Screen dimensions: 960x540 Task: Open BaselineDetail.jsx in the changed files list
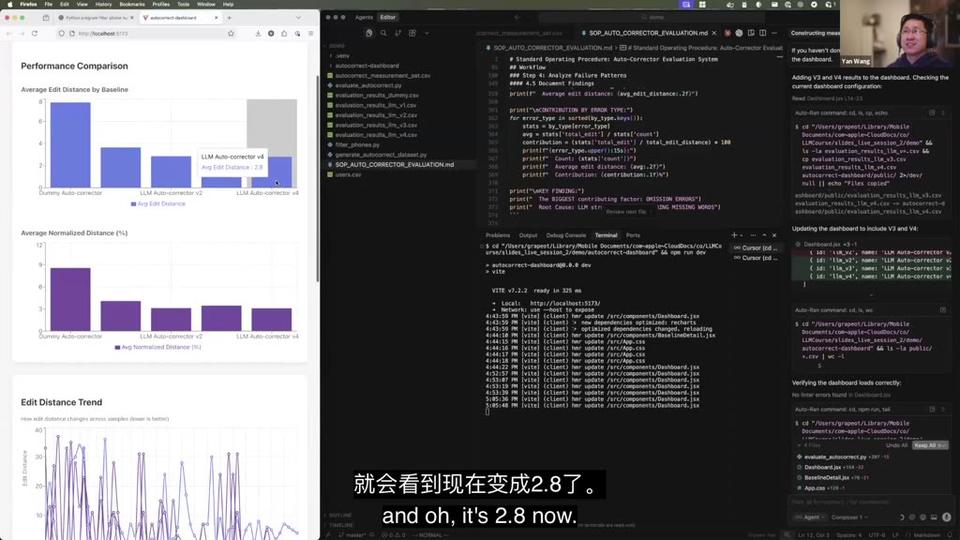coord(826,478)
